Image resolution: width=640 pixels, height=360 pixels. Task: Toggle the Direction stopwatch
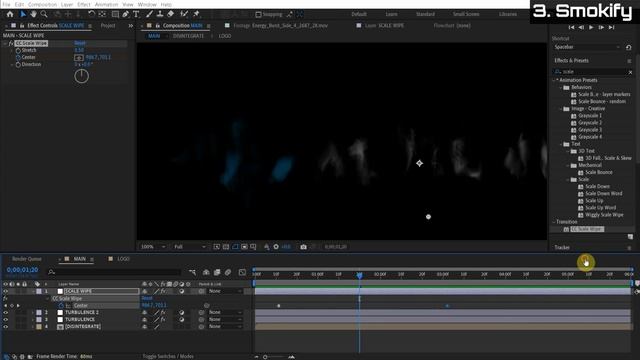[x=18, y=65]
